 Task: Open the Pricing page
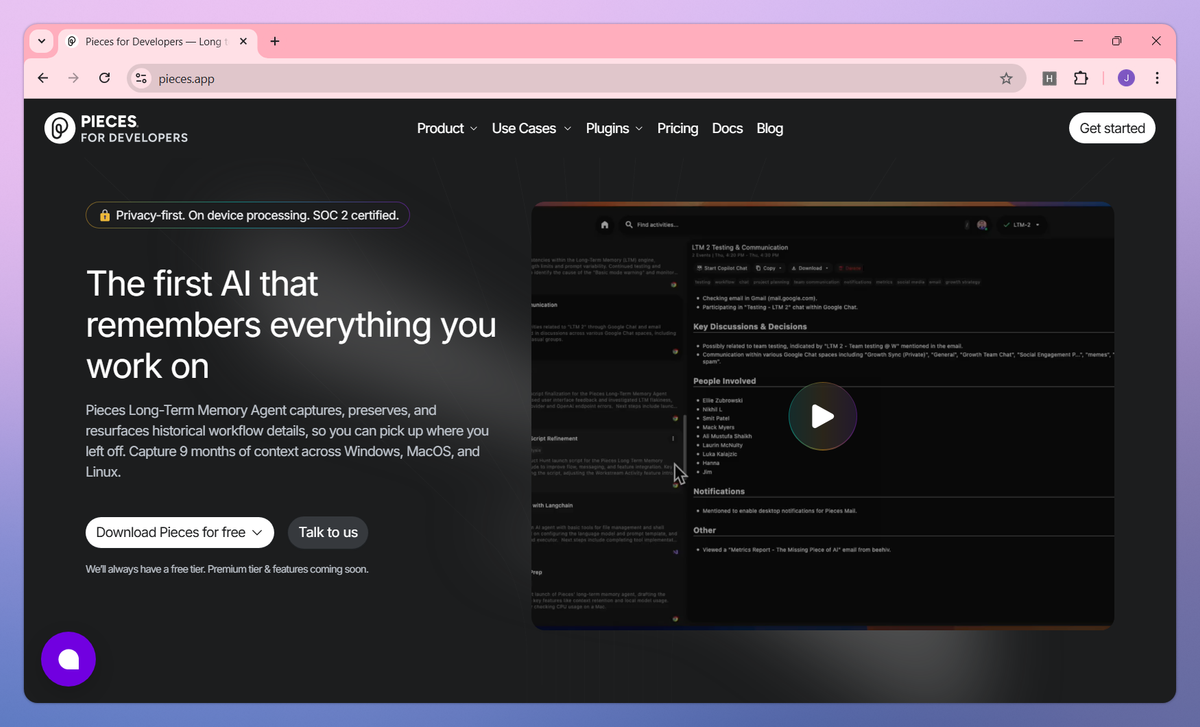(678, 128)
